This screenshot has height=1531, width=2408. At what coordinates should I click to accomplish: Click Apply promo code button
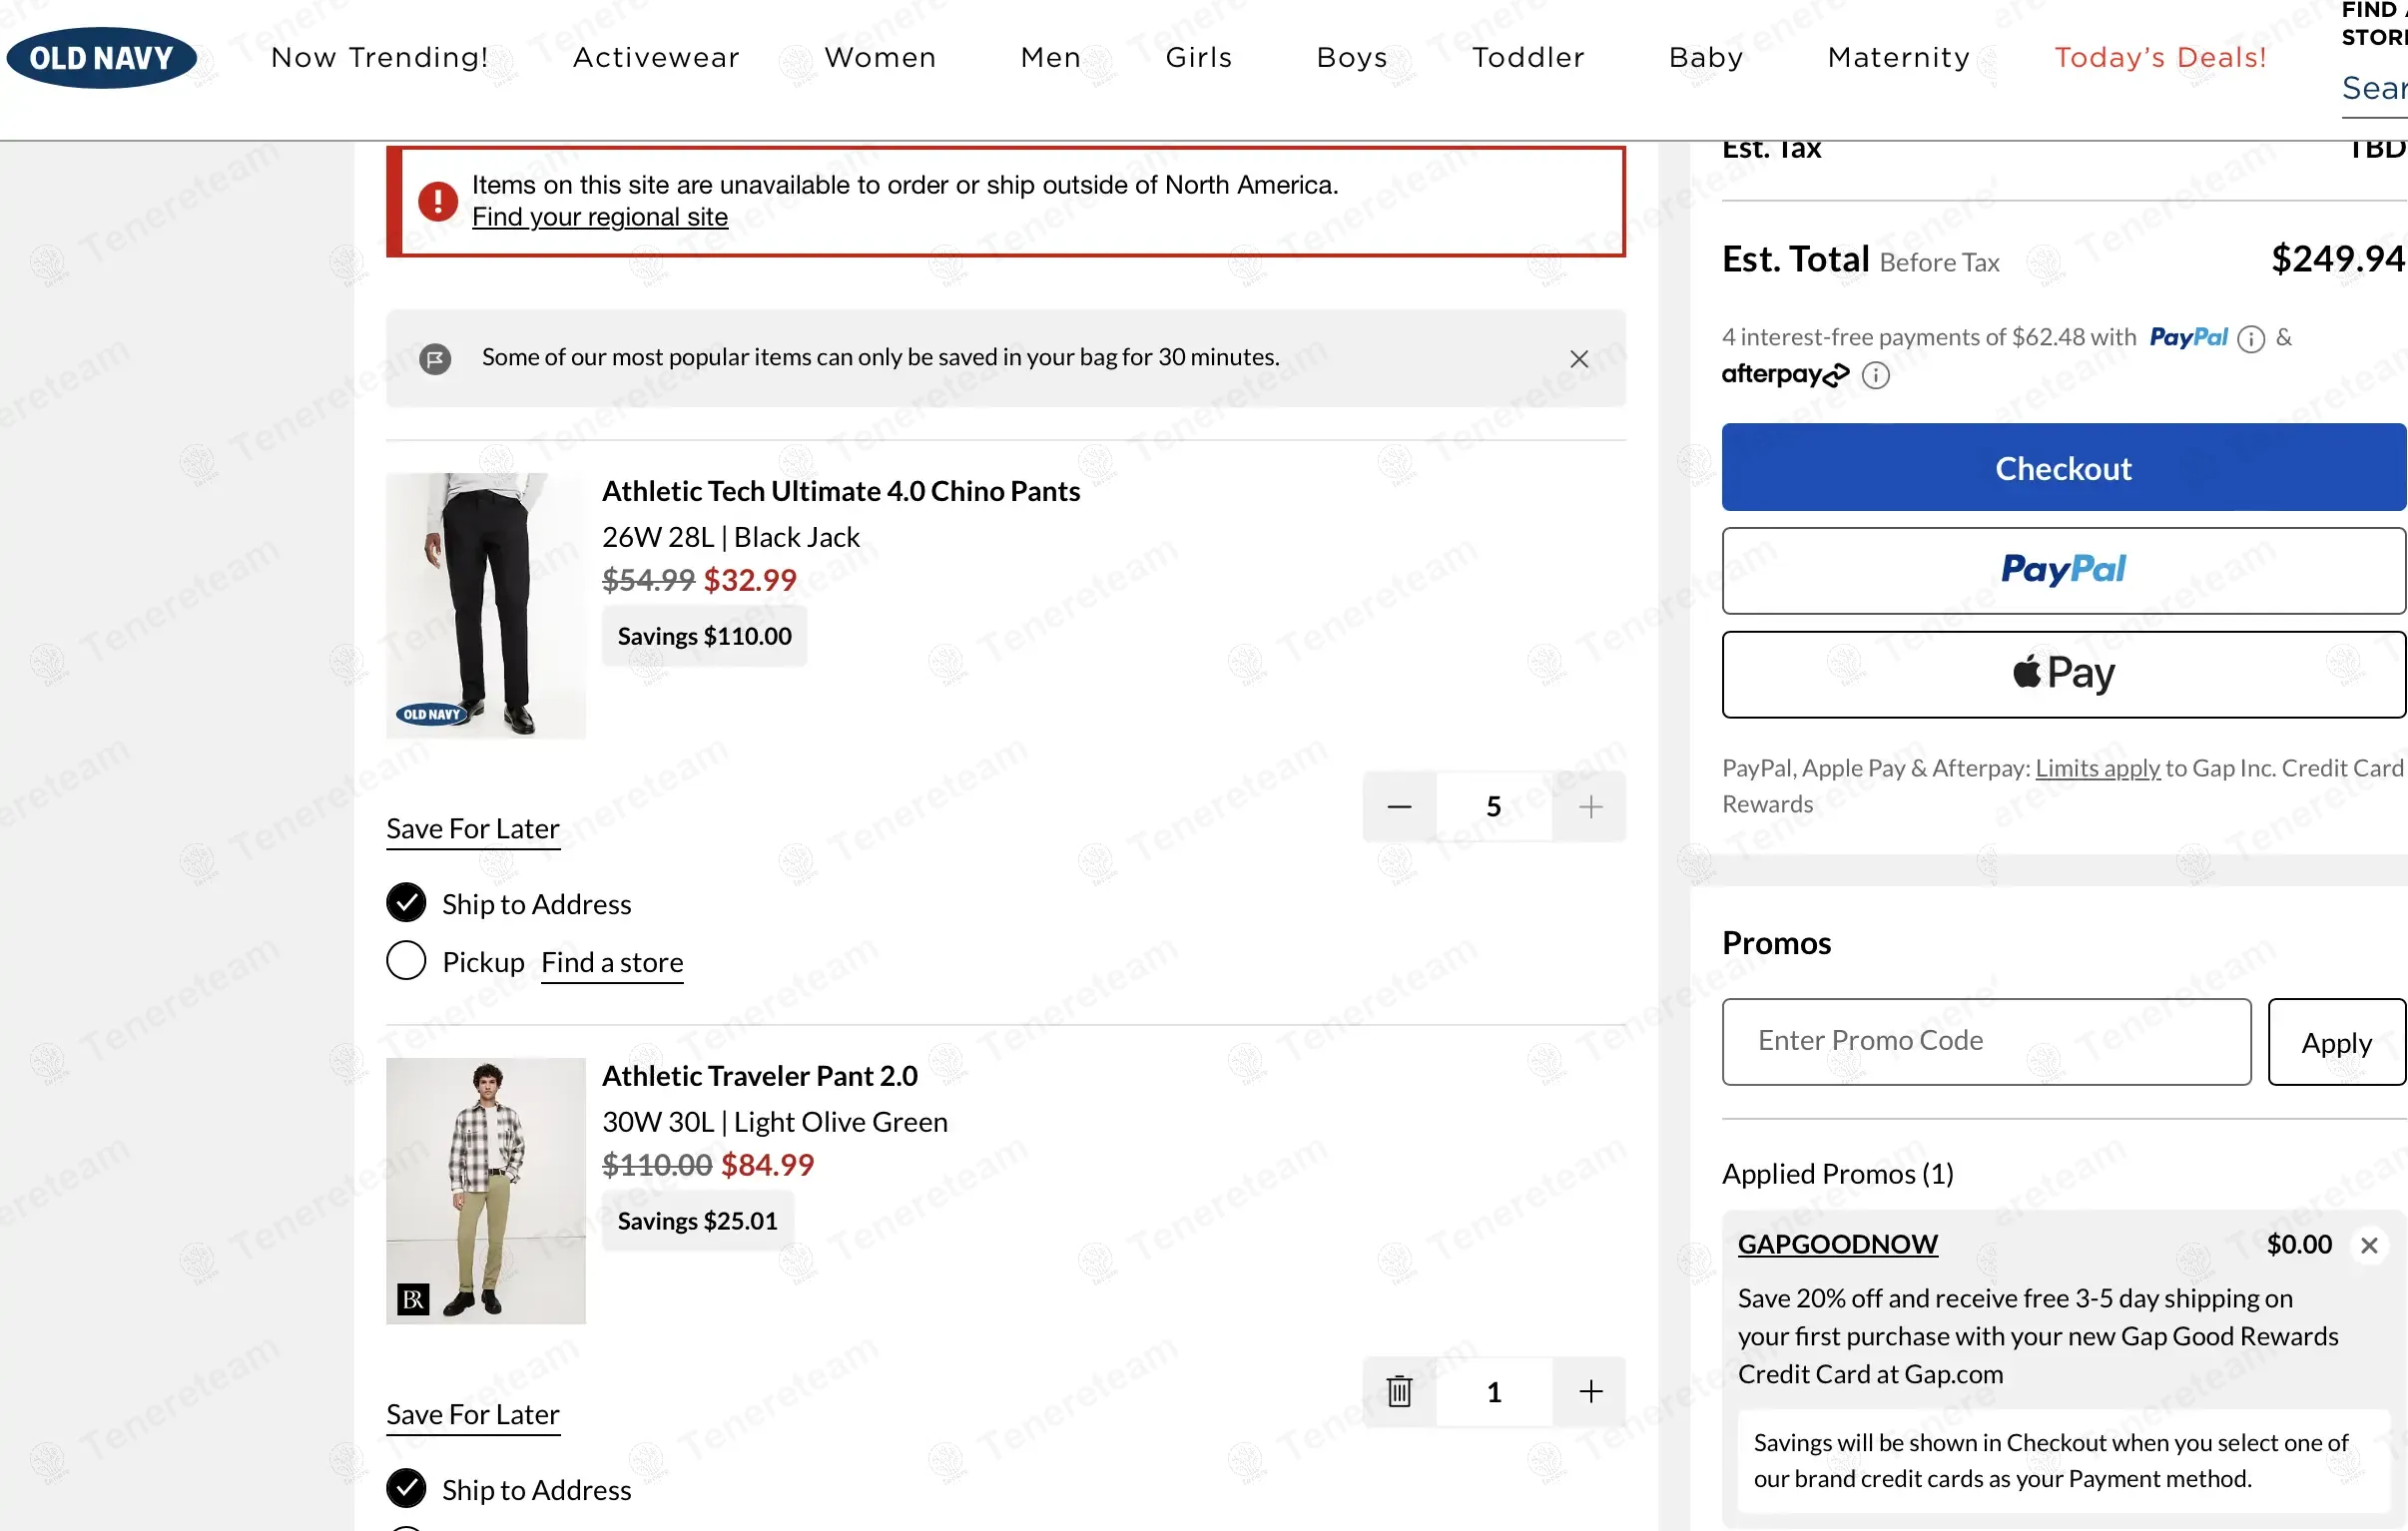pos(2336,1042)
